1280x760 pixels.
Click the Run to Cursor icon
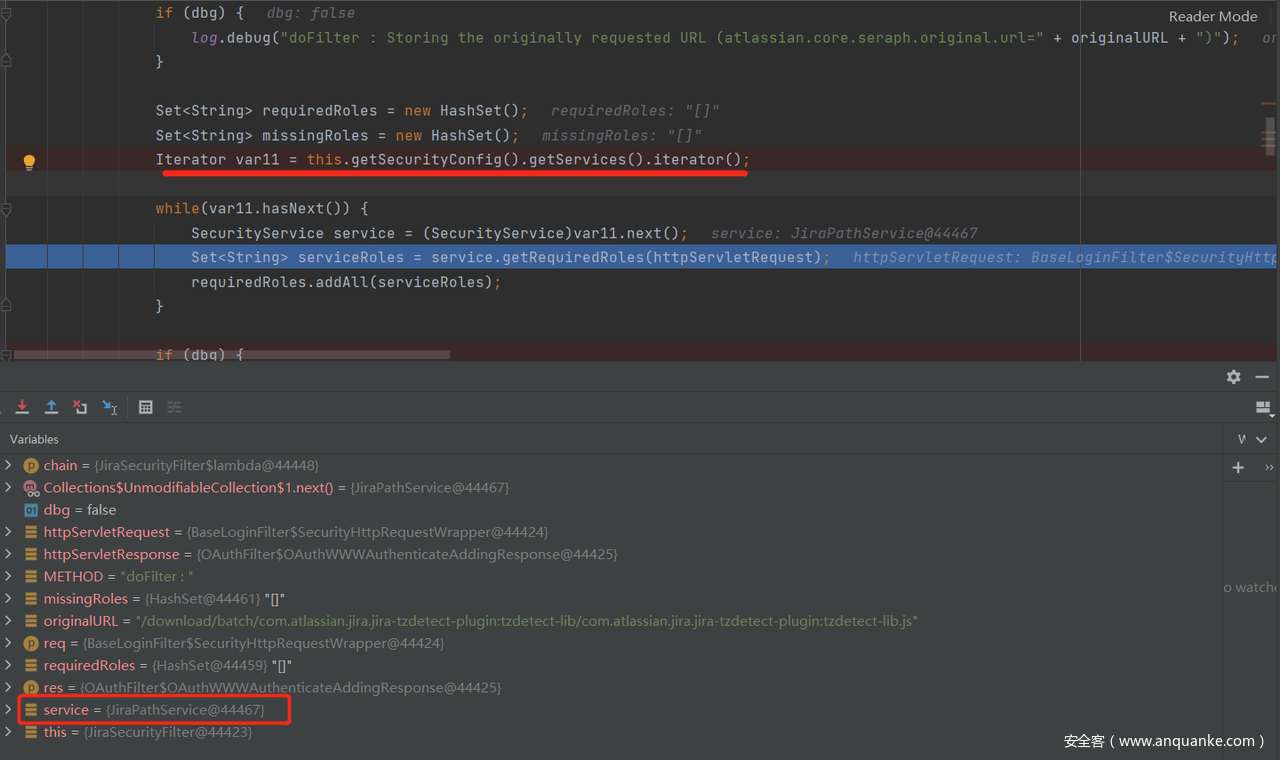click(110, 407)
